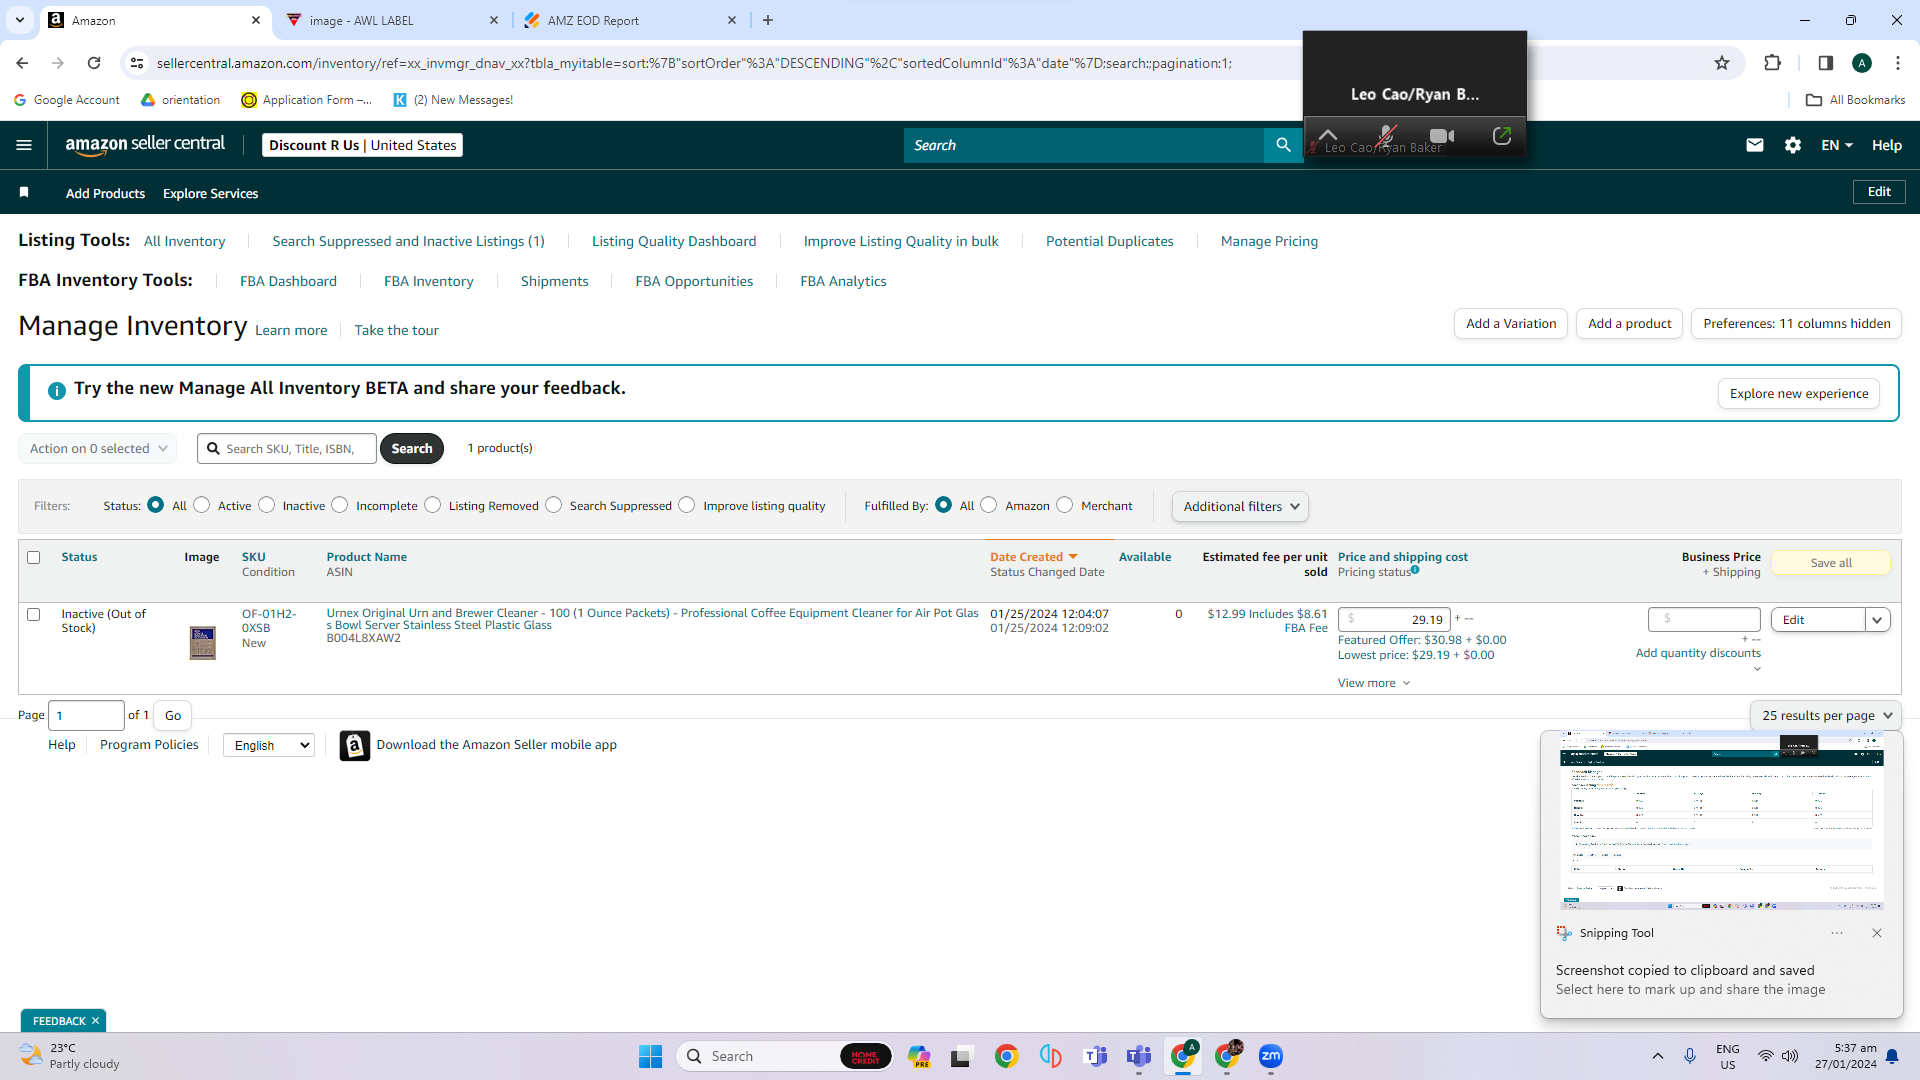
Task: Open the Chrome tab search chevron
Action: [x=19, y=20]
